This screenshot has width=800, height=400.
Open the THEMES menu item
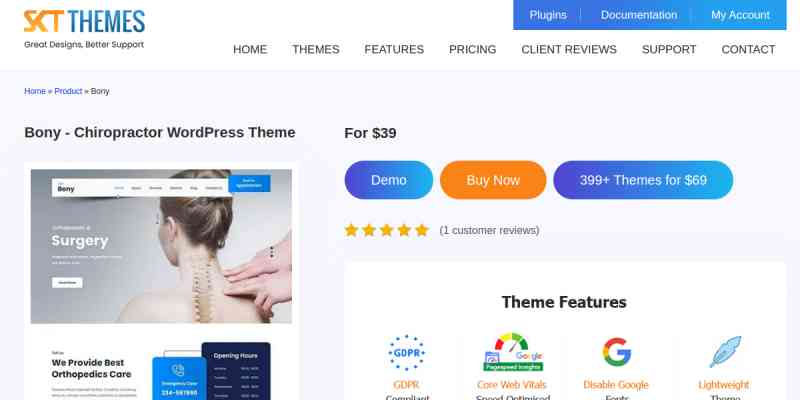pyautogui.click(x=316, y=49)
